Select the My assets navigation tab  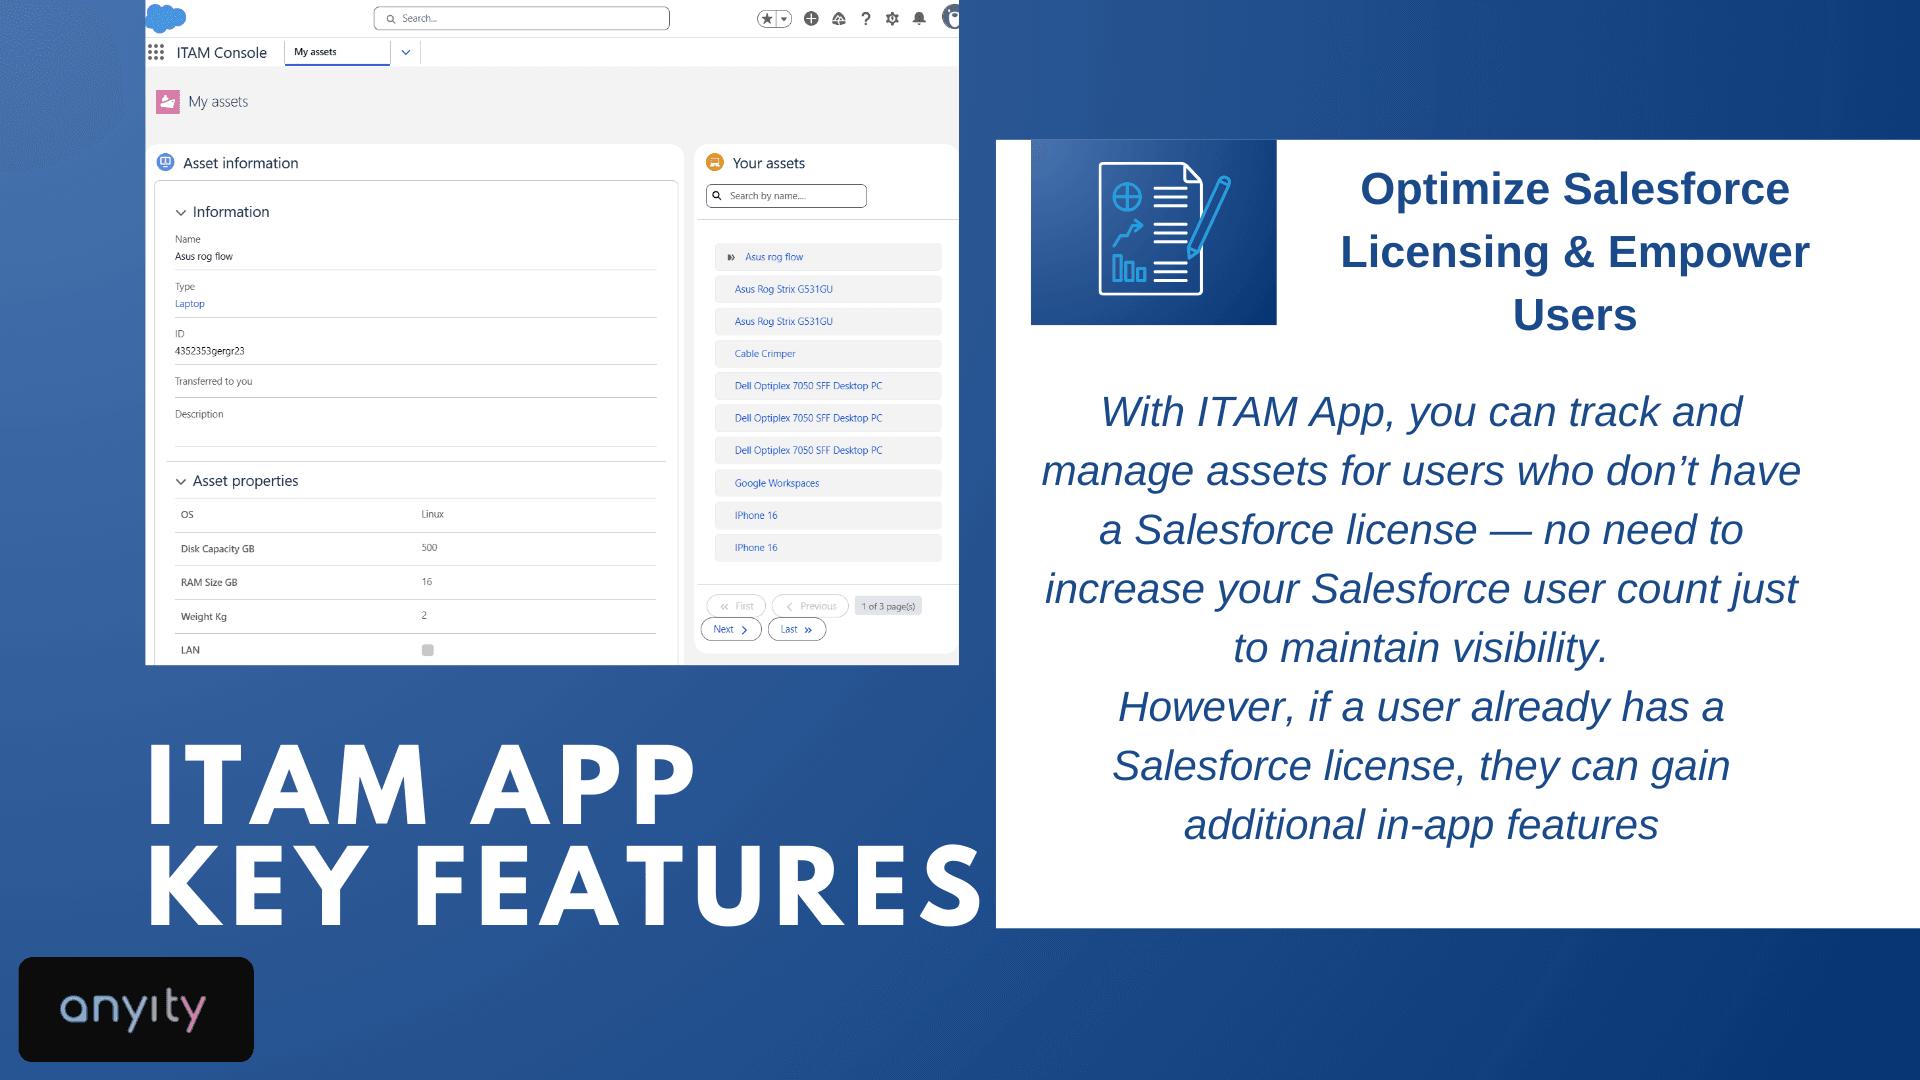pos(337,52)
